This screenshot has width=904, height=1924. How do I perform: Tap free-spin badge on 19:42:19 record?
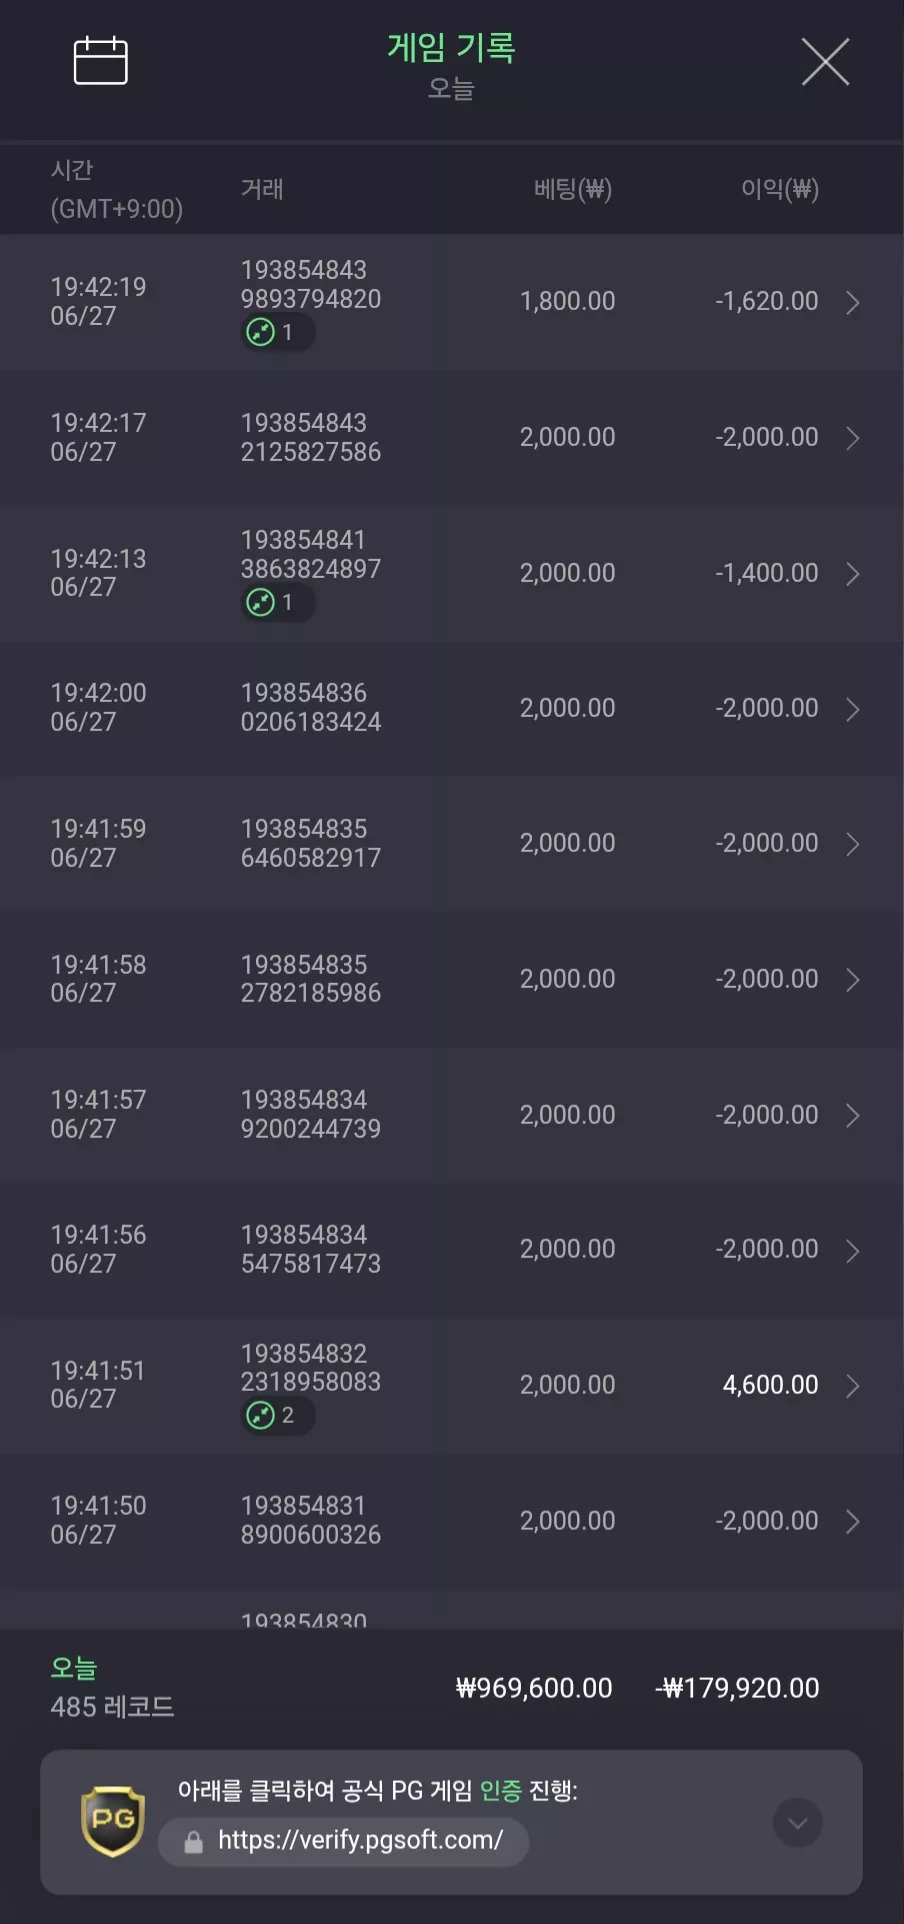pos(278,332)
